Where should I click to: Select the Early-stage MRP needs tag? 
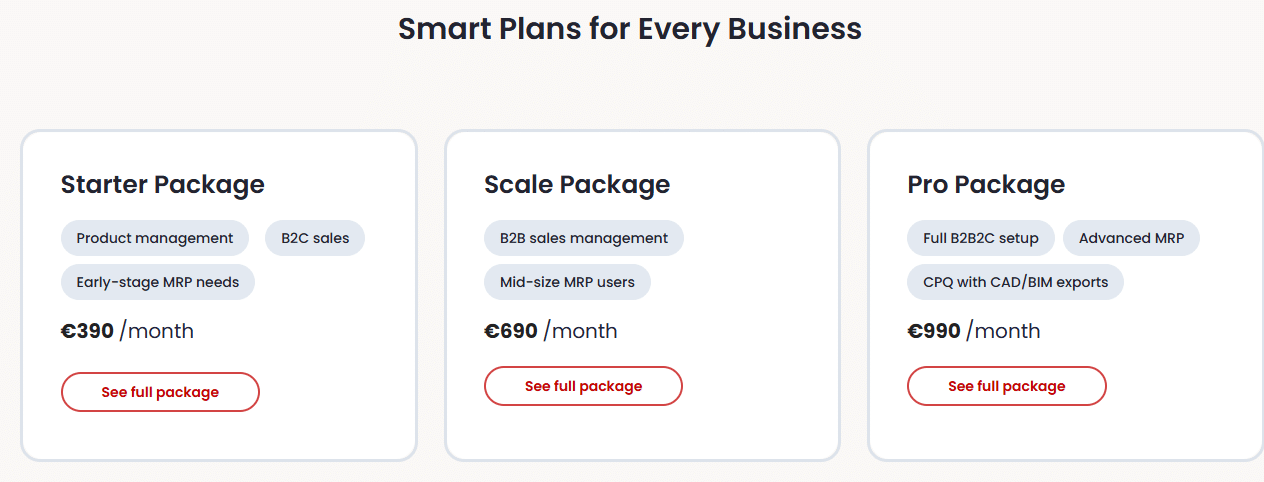(158, 282)
